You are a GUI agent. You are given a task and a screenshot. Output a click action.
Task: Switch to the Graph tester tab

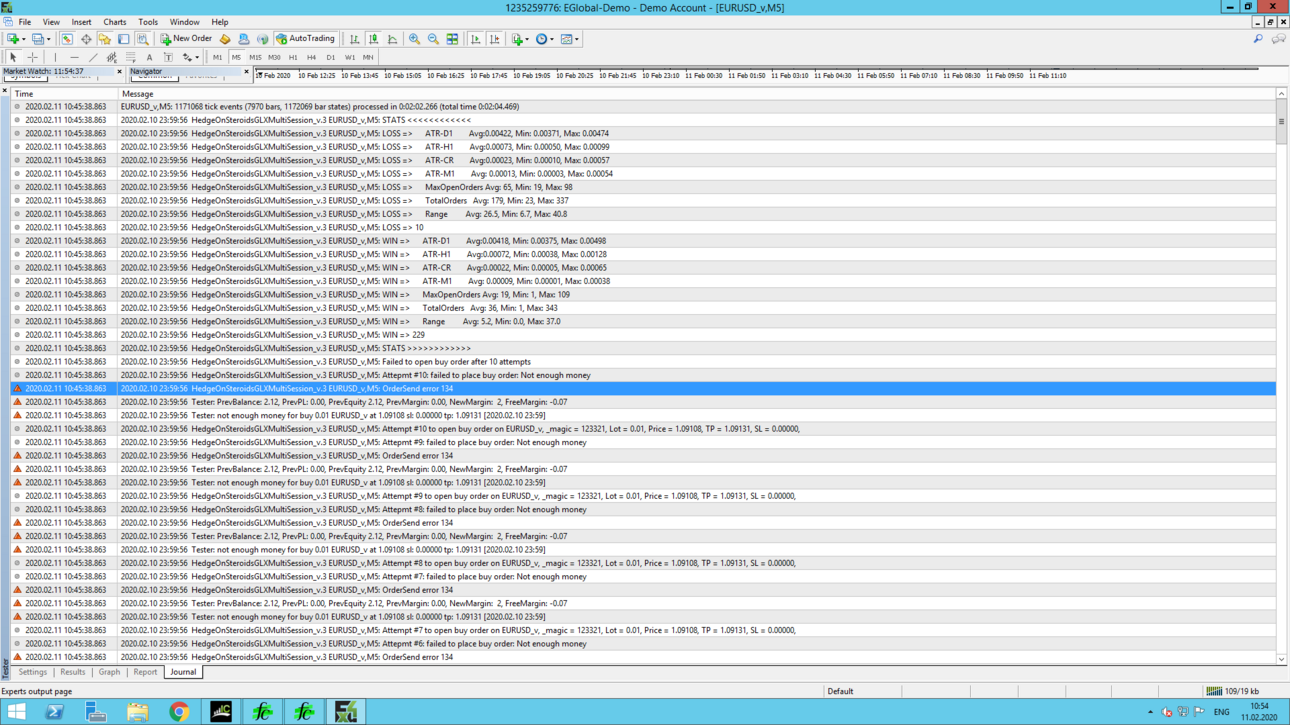[109, 672]
